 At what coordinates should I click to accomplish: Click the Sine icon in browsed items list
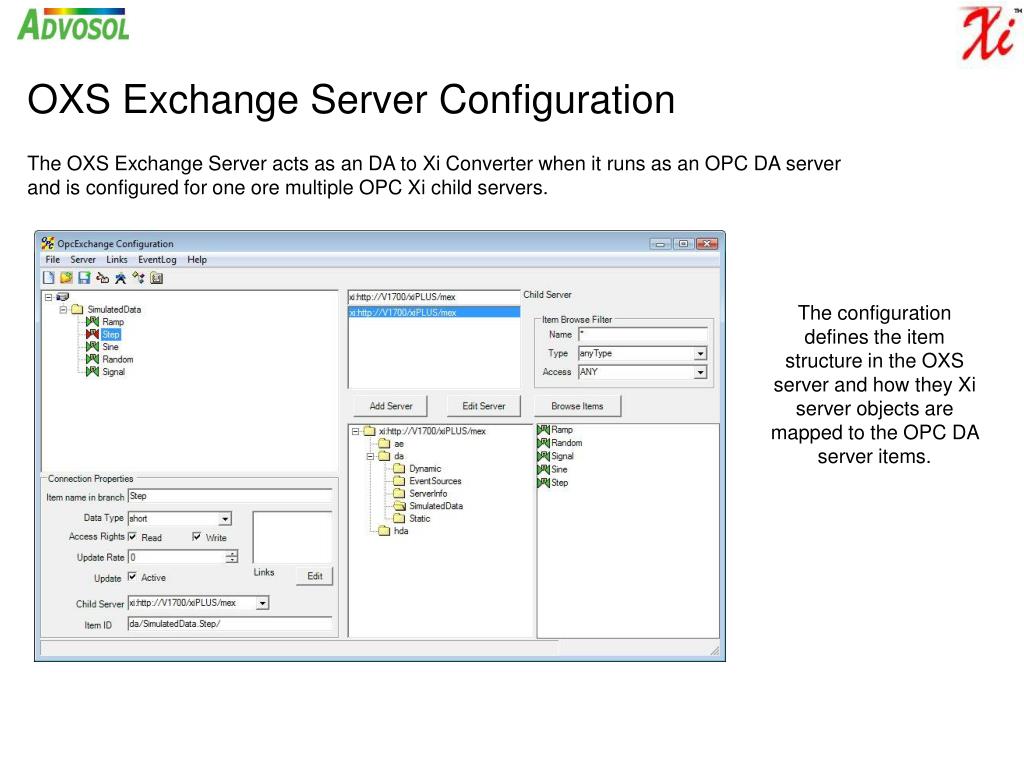coord(543,470)
